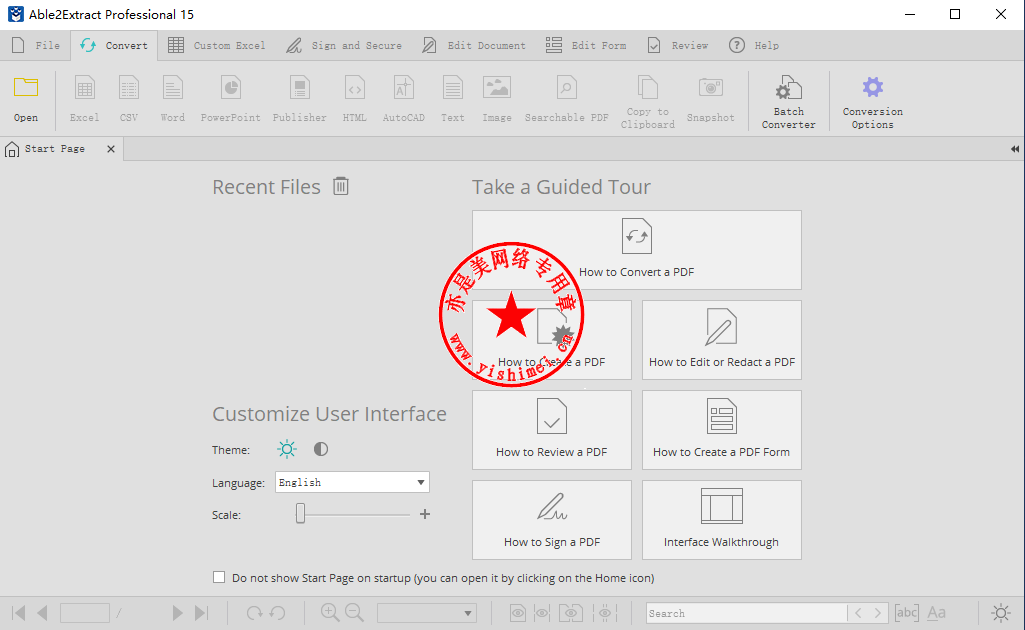This screenshot has height=630, width=1025.
Task: Increase scale with the plus button
Action: (x=425, y=514)
